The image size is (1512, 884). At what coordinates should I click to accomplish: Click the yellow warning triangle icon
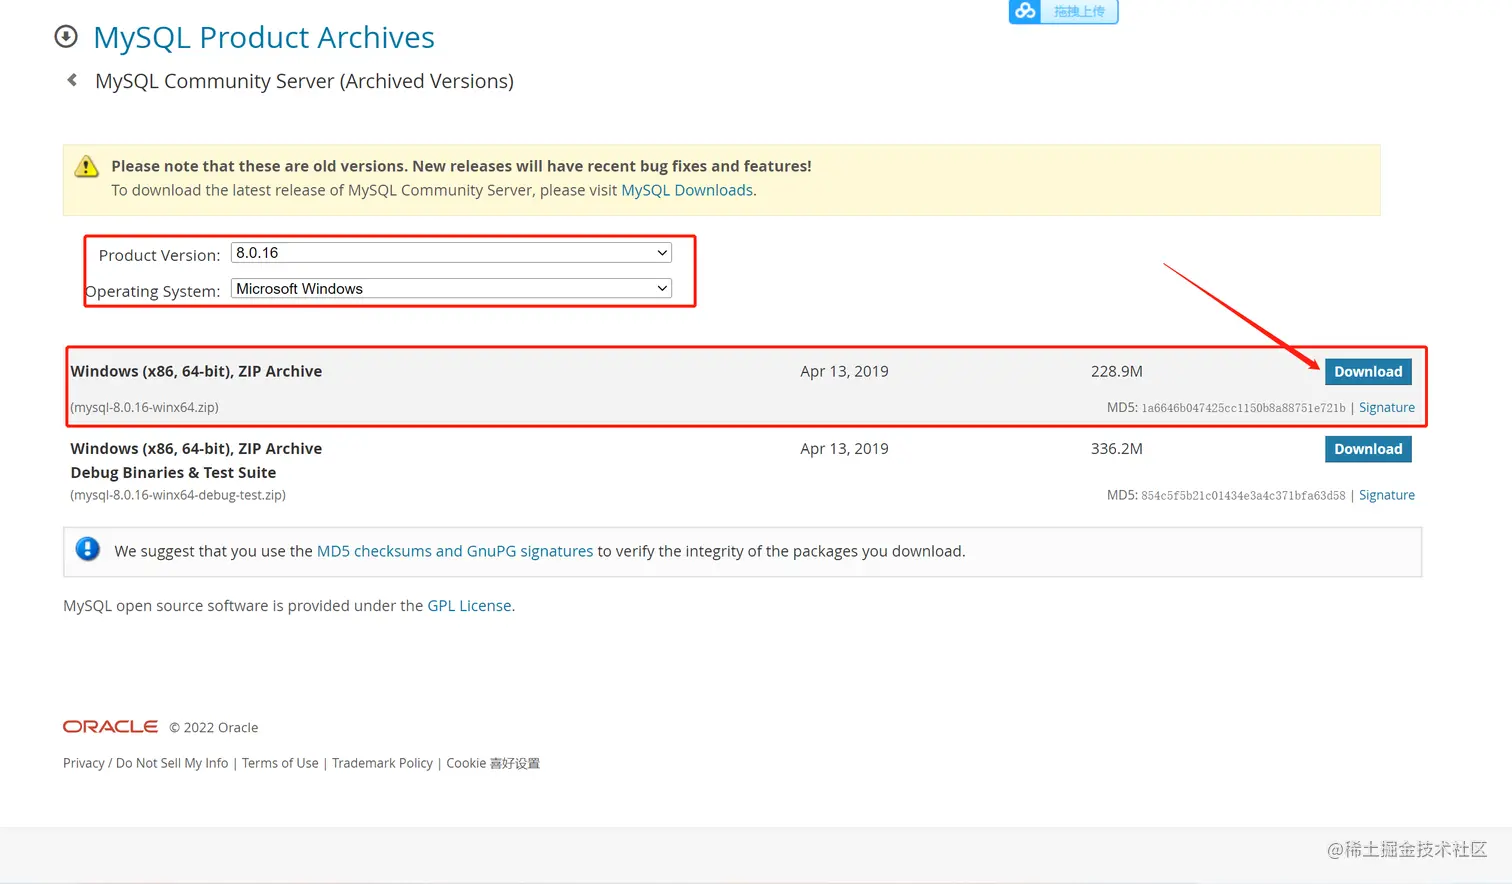tap(87, 166)
